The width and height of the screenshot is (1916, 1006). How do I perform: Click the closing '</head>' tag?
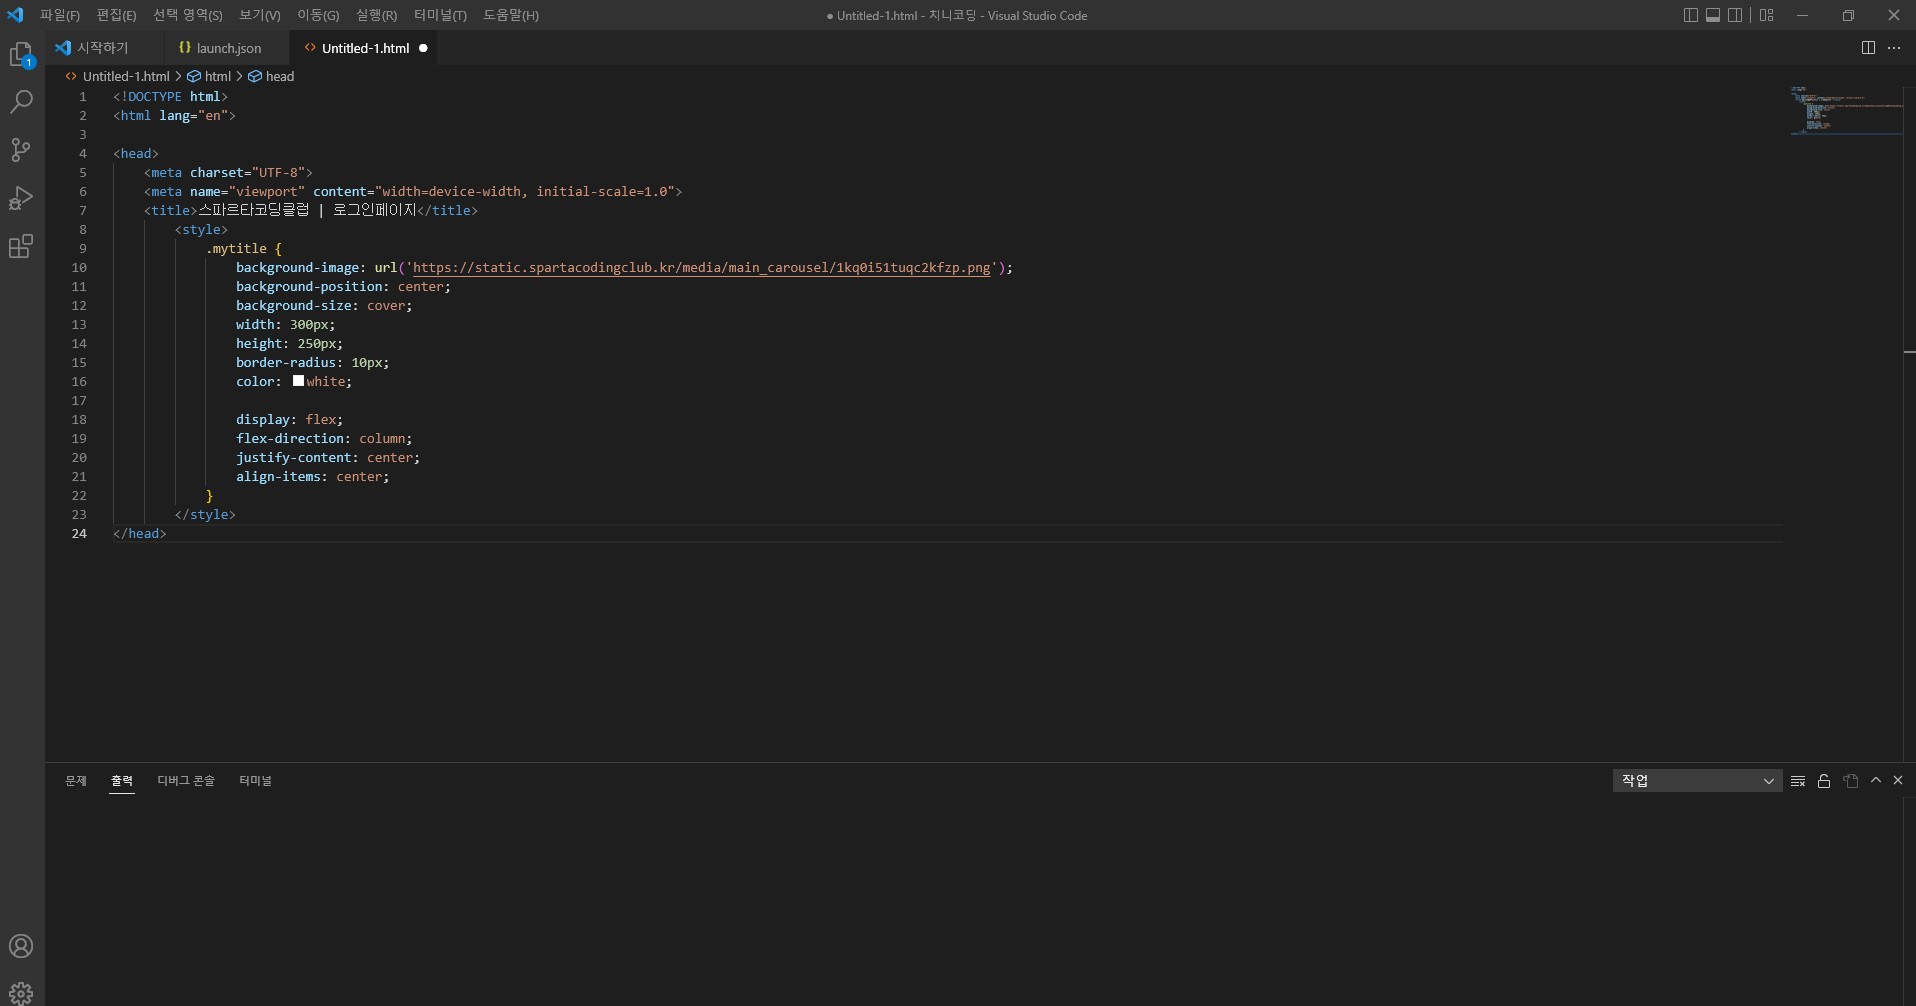(x=140, y=534)
